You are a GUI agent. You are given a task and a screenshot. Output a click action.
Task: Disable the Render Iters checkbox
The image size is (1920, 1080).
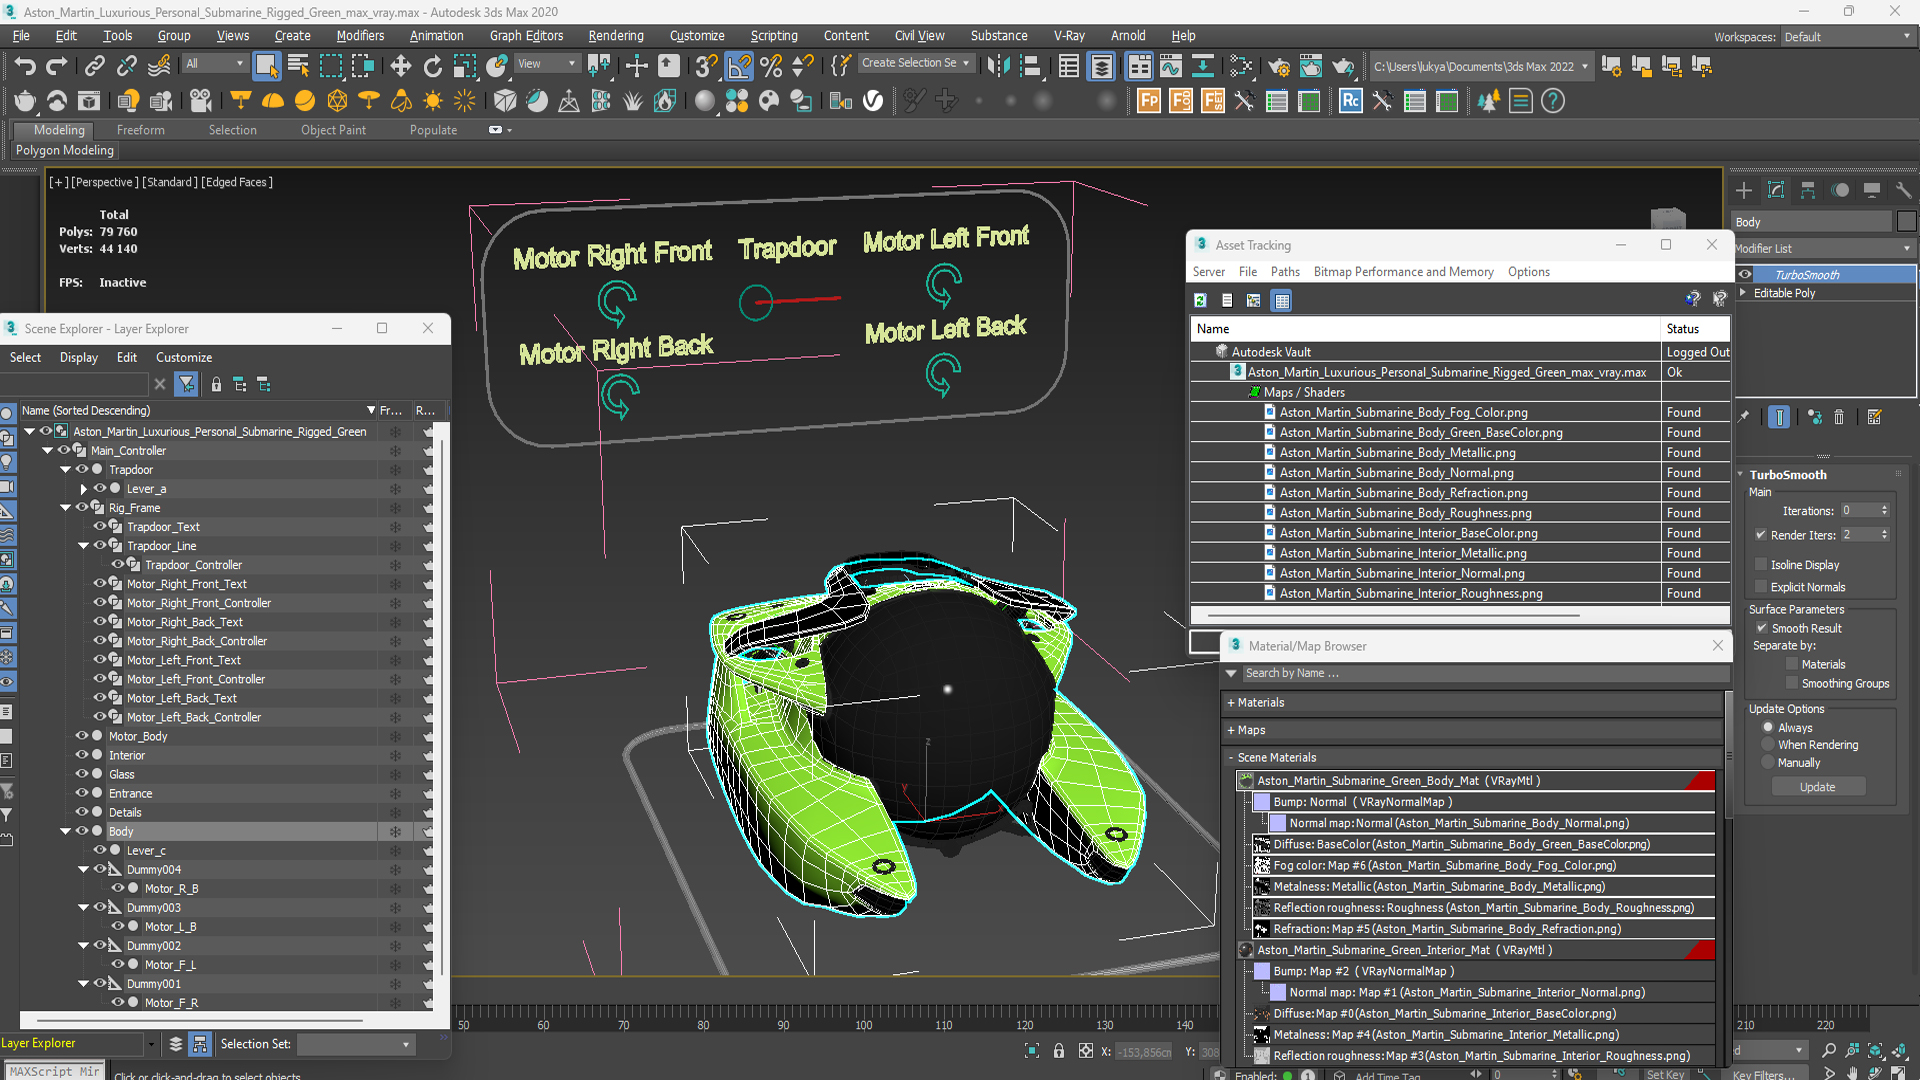click(1761, 535)
